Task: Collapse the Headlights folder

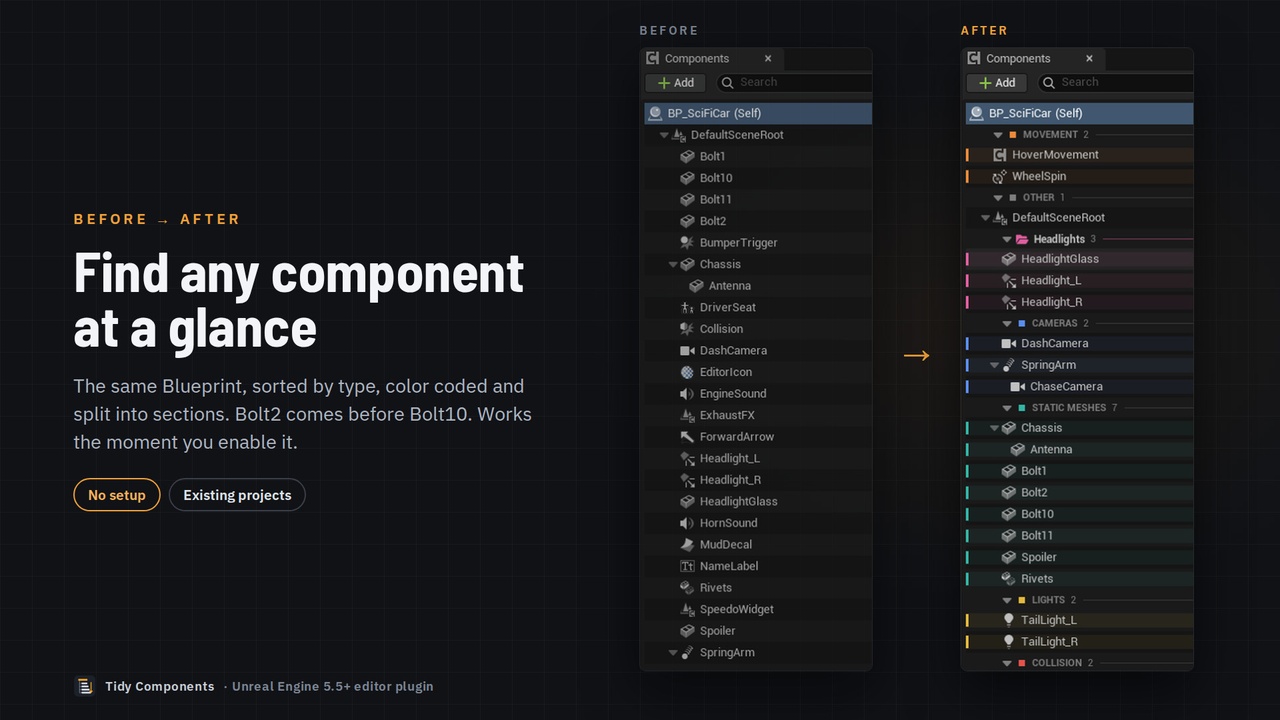Action: coord(1007,239)
